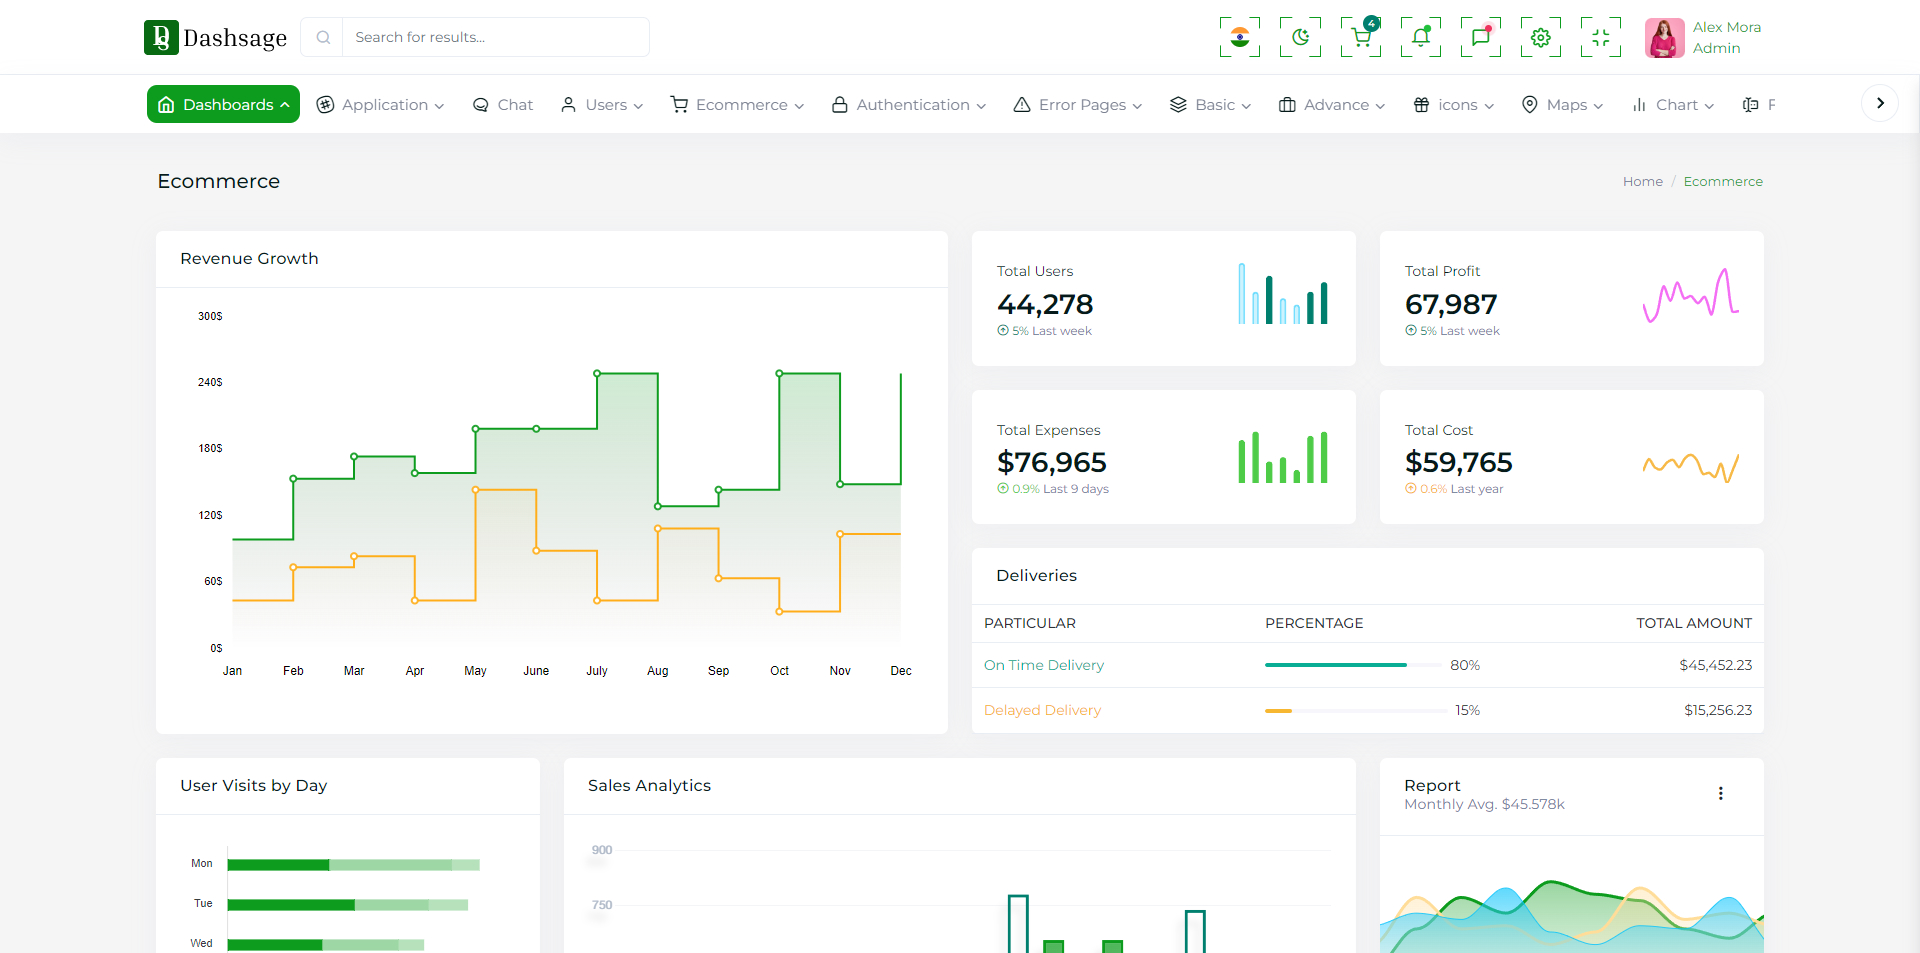Go to Home via the breadcrumb link
1920x953 pixels.
point(1642,181)
